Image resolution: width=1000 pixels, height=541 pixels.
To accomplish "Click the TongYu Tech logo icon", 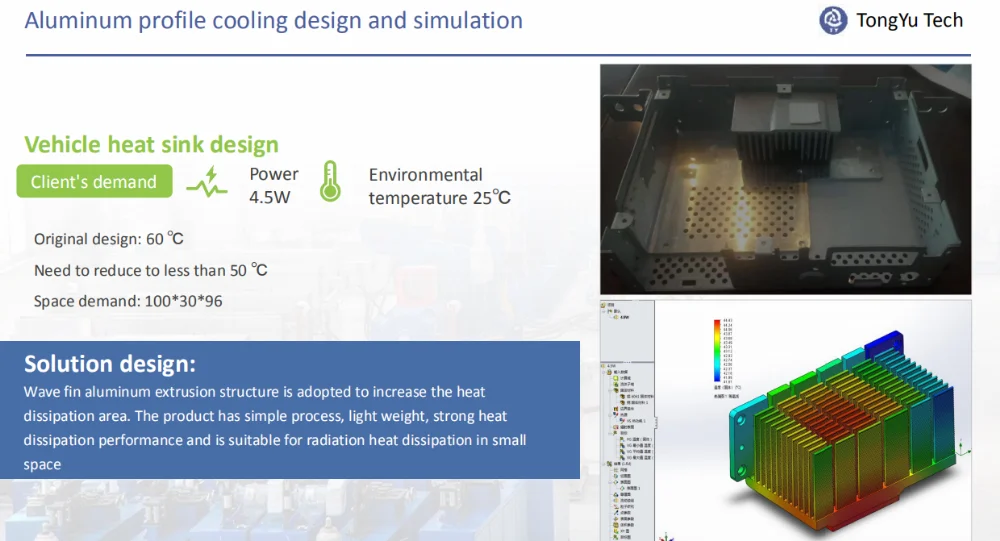I will 833,20.
